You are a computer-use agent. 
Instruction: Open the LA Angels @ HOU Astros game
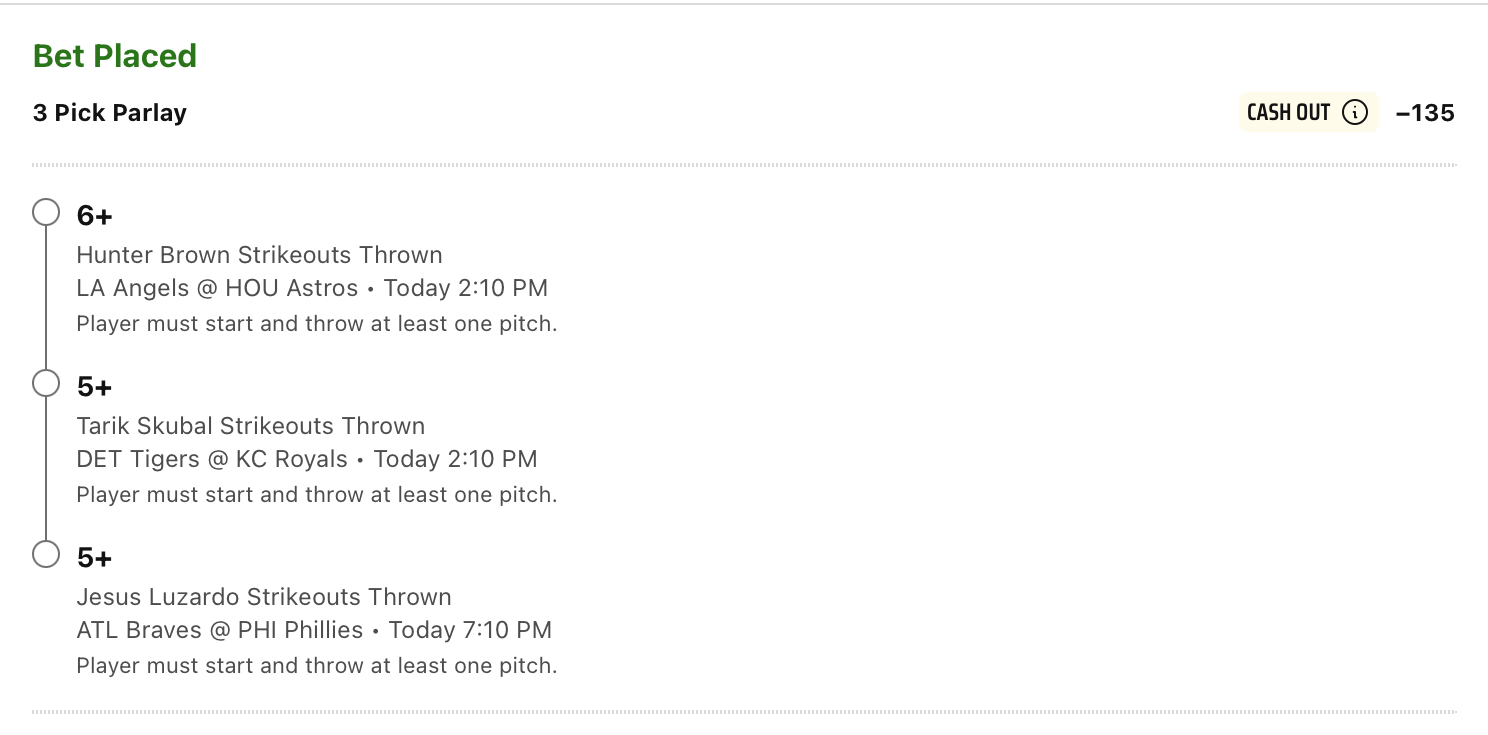tap(217, 288)
